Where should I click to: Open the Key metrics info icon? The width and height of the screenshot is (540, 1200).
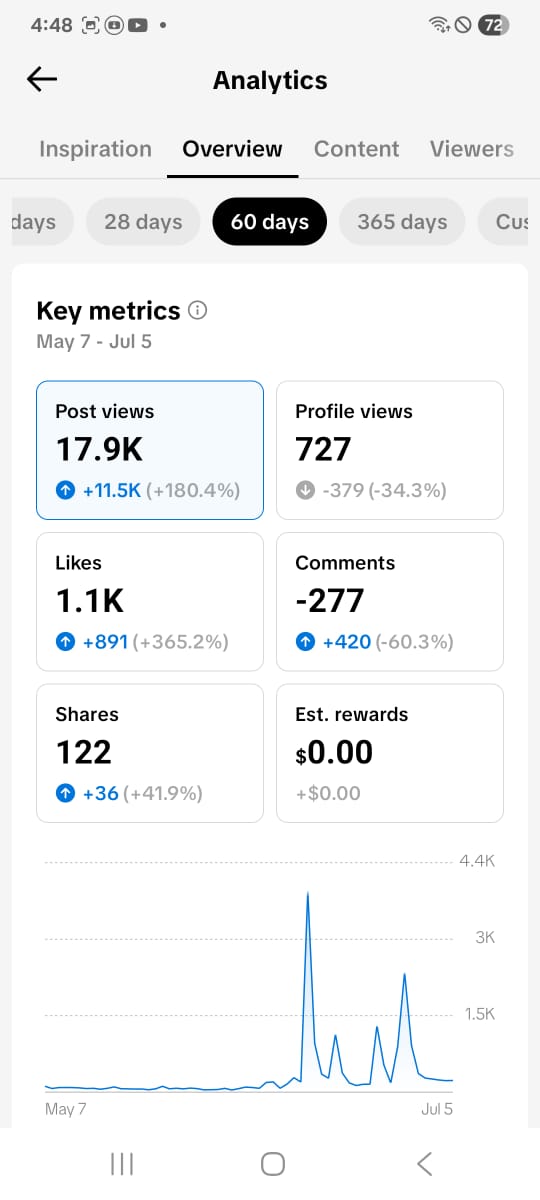pyautogui.click(x=198, y=310)
